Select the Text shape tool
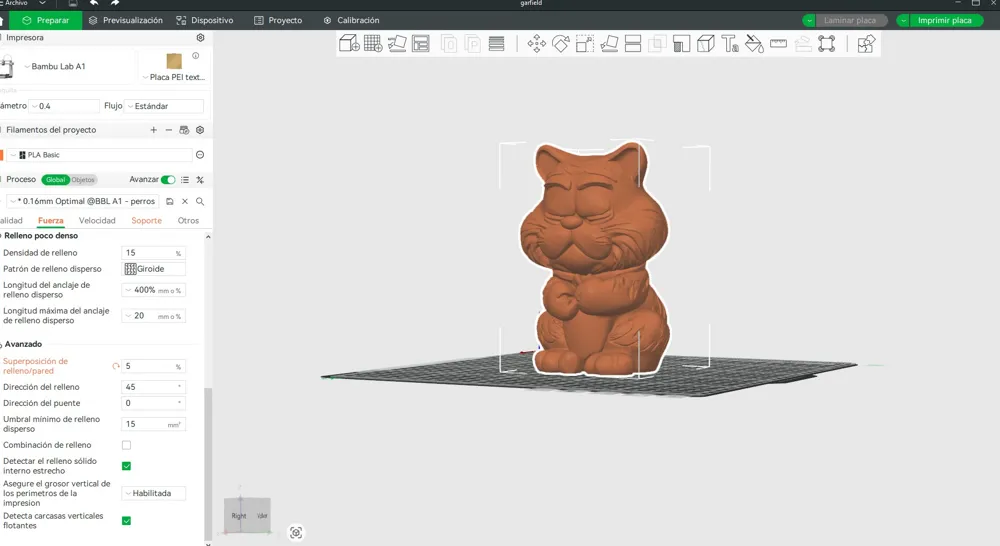This screenshot has height=546, width=1000. click(730, 44)
